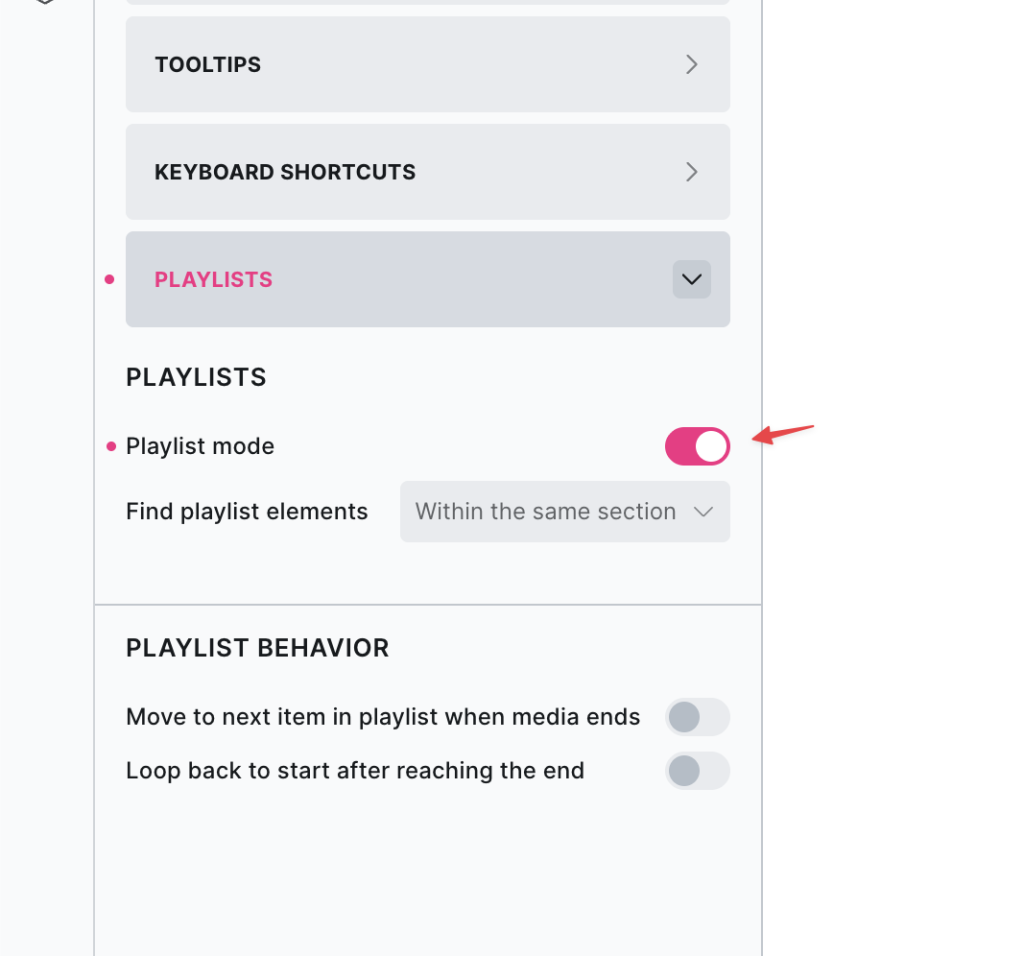Image resolution: width=1024 pixels, height=956 pixels.
Task: Click the caret arrow in the Find playlist elements box
Action: tap(703, 512)
